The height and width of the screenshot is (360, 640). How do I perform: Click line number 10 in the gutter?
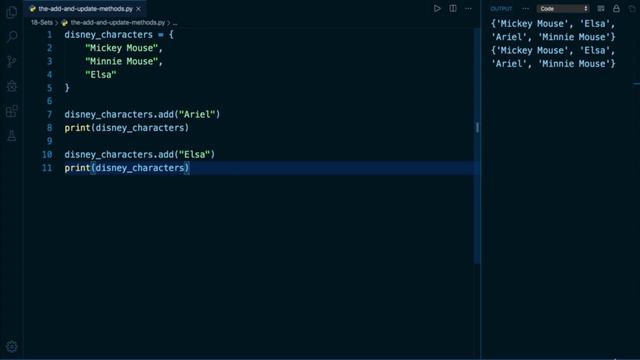pos(47,154)
